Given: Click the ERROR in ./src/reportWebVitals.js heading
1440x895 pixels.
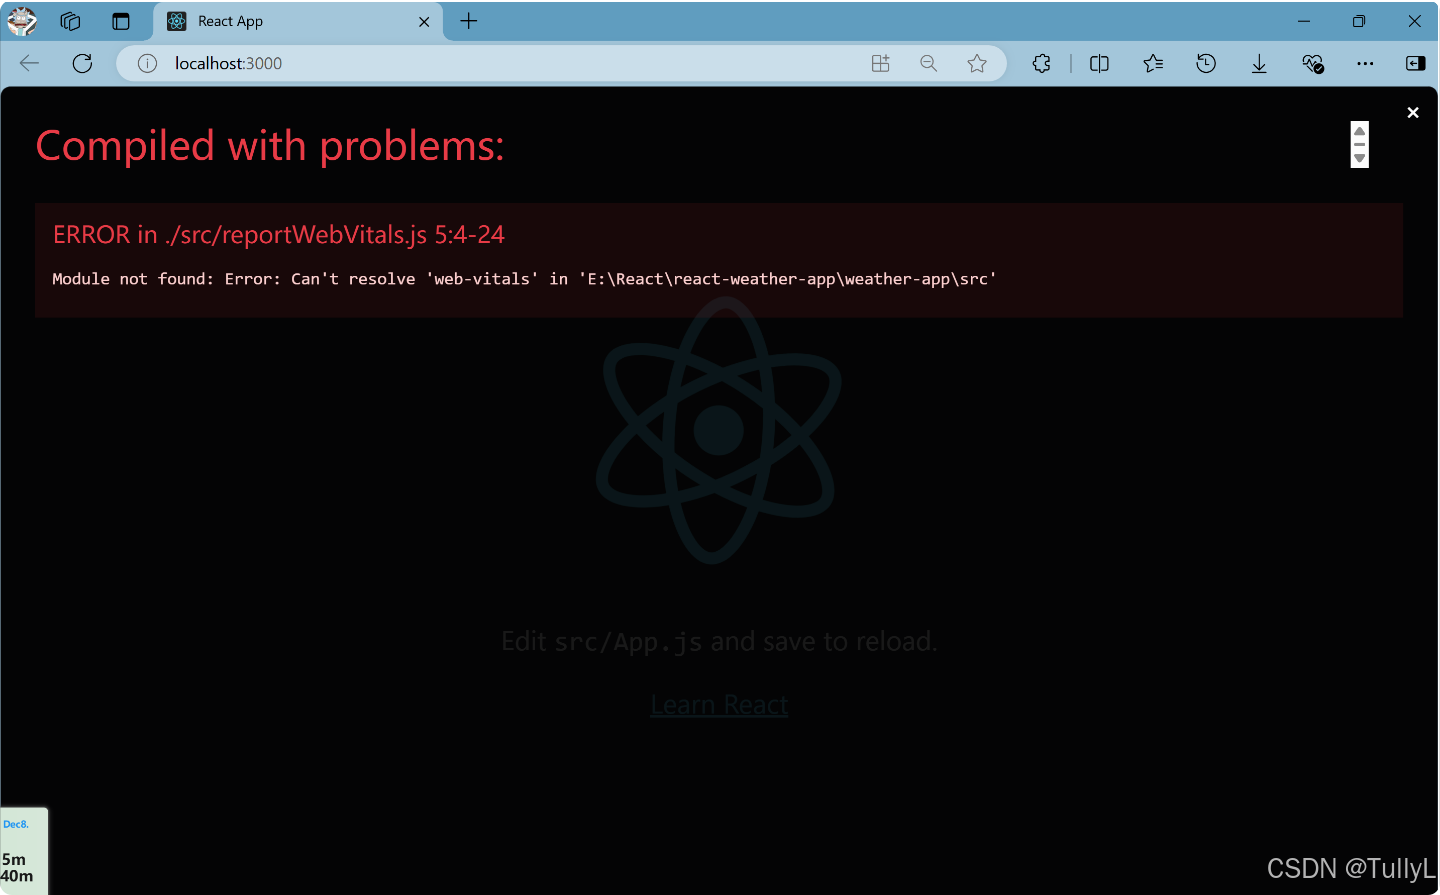Looking at the screenshot, I should pos(279,235).
